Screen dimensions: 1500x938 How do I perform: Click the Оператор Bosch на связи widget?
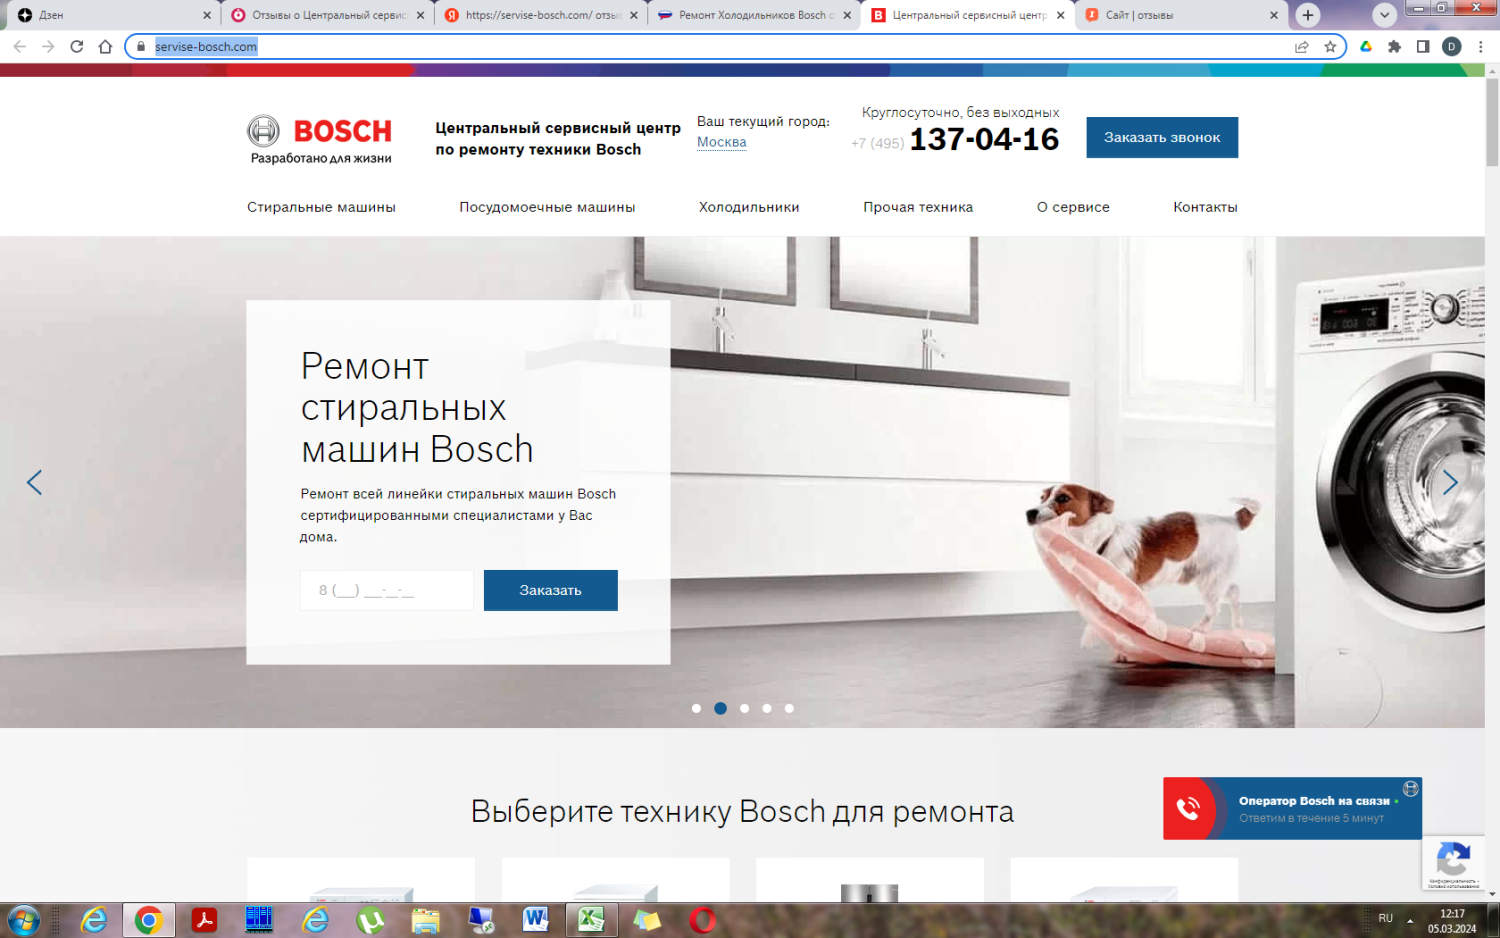1292,808
